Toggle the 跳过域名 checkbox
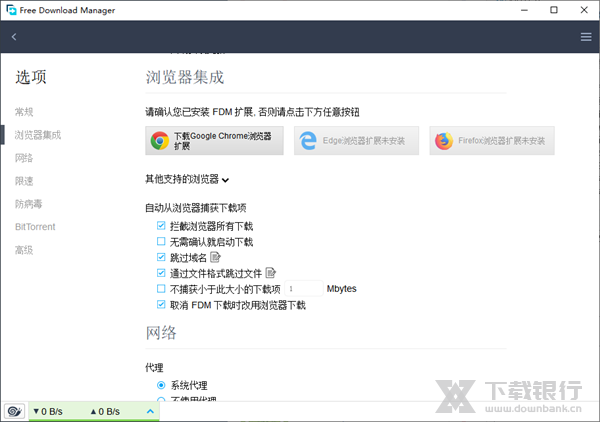Viewport: 600px width, 422px height. pyautogui.click(x=161, y=257)
